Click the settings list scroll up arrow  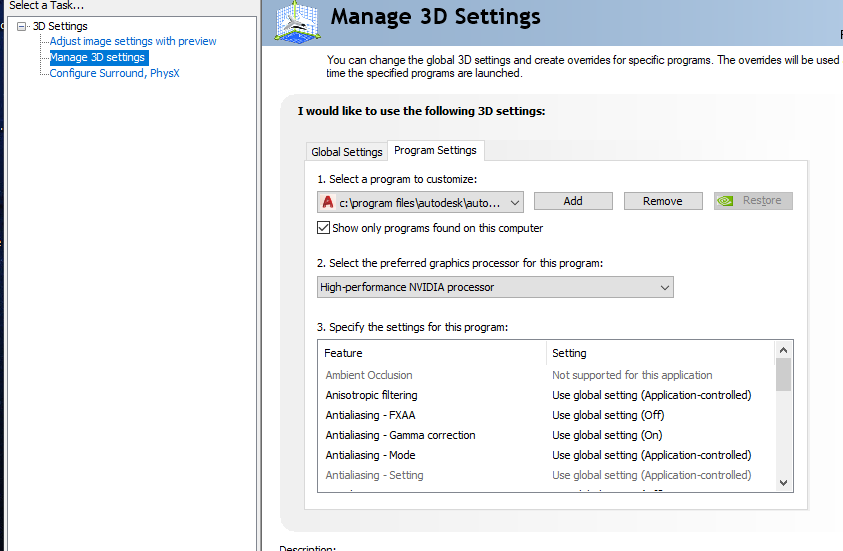(x=783, y=350)
